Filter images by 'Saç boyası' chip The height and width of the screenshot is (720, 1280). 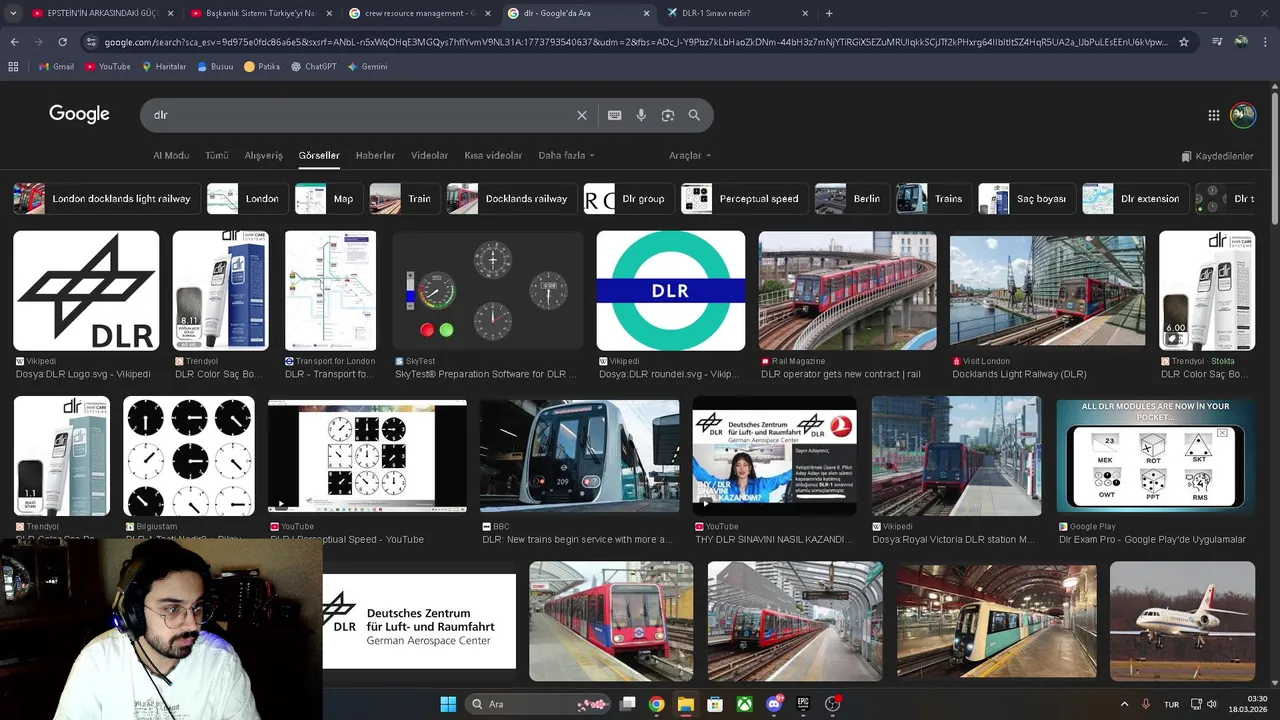[1026, 198]
